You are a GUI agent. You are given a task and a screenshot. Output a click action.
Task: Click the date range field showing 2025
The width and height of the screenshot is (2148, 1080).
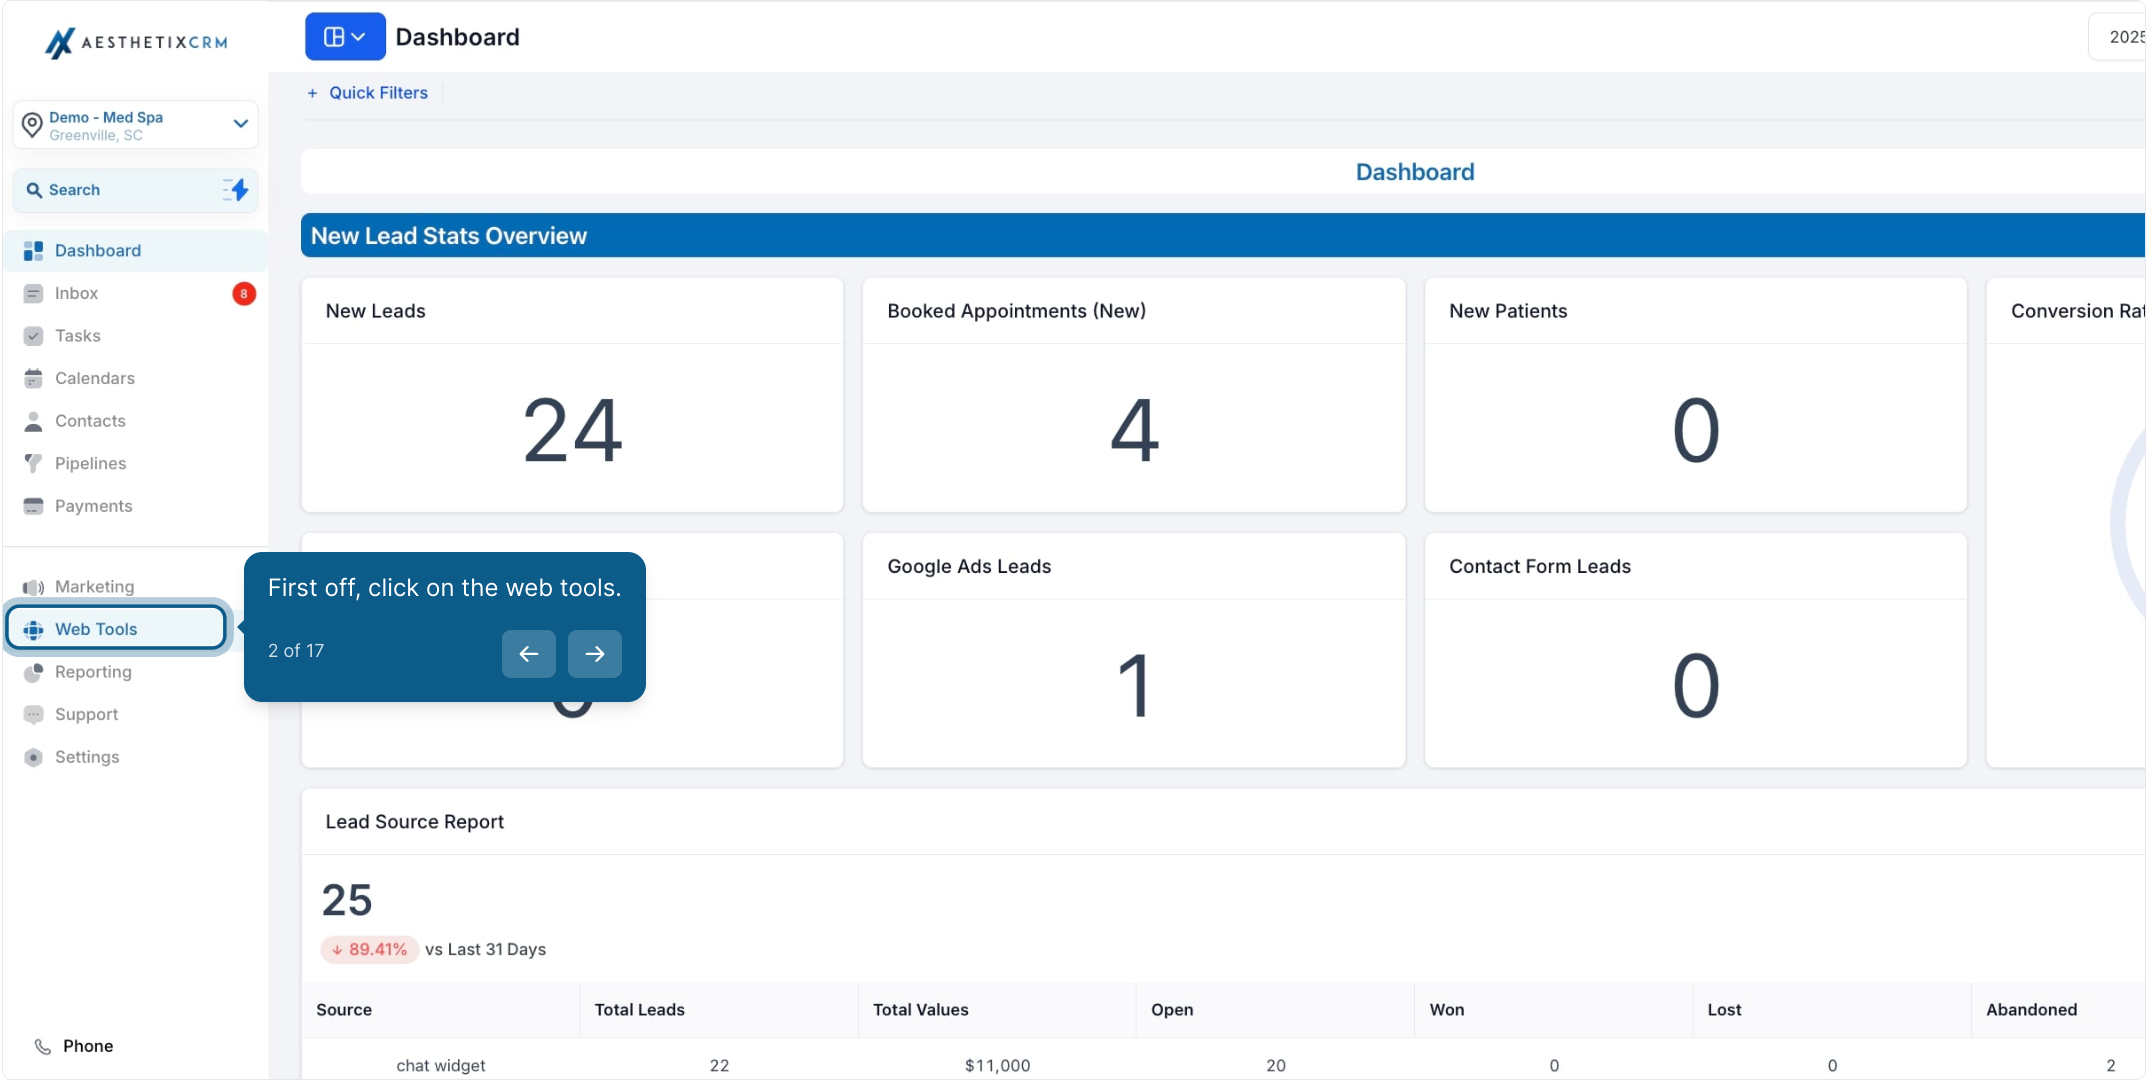point(2119,37)
